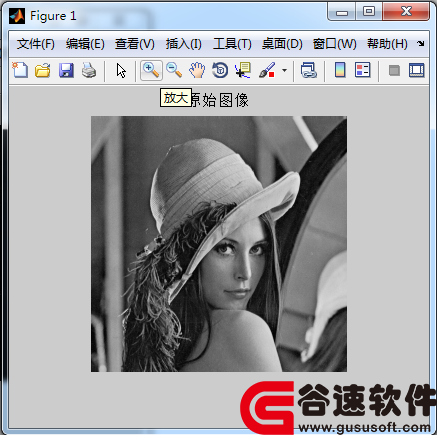Click the dock figure arrow in menu bar
Viewport: 437px width, 435px height.
point(421,43)
